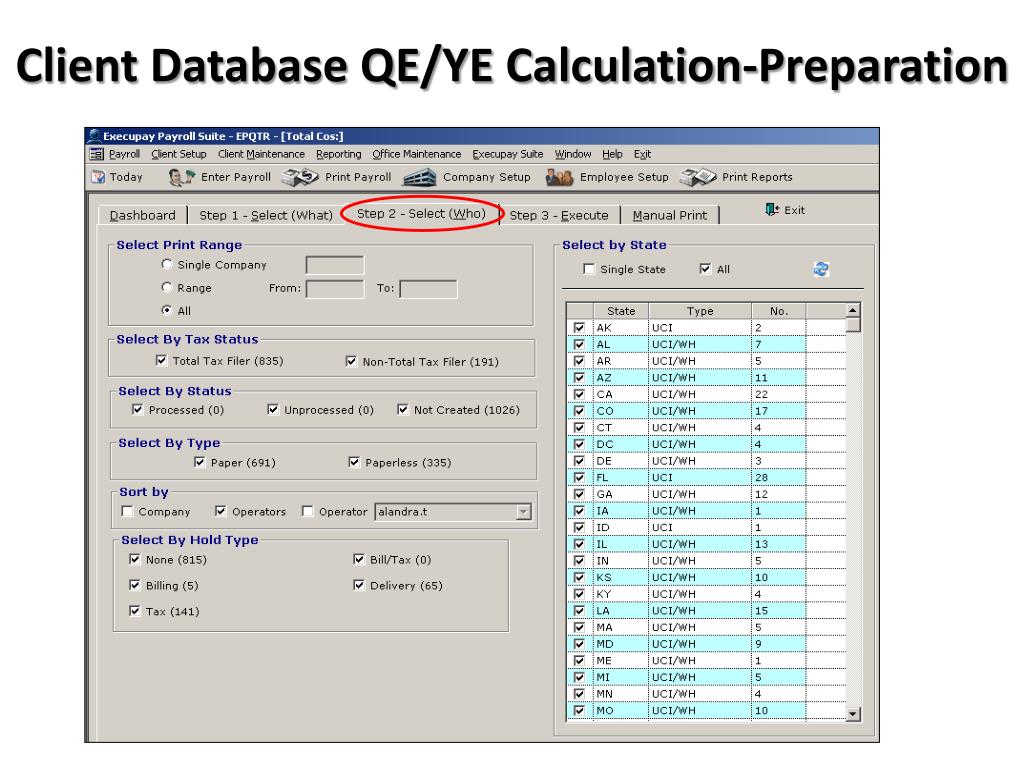Click the No. column header
This screenshot has height=768, width=1024.
[778, 311]
